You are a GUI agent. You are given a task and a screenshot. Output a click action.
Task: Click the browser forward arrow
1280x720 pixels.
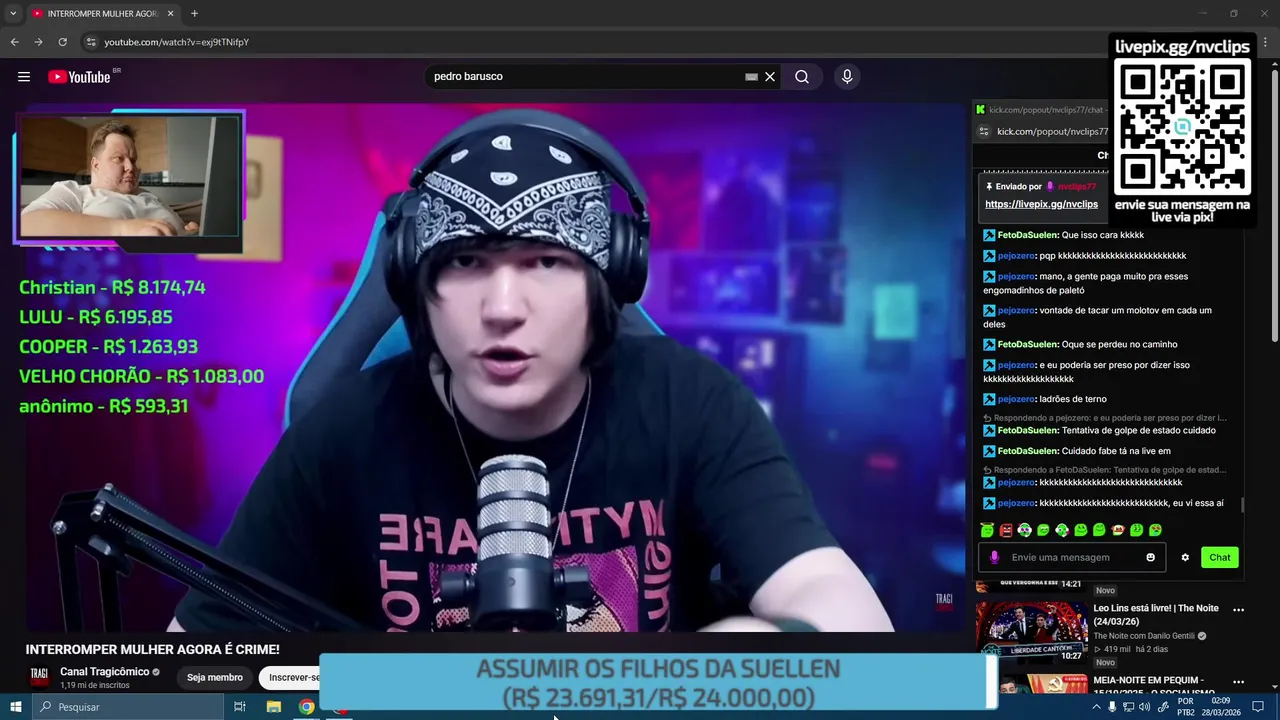point(38,42)
